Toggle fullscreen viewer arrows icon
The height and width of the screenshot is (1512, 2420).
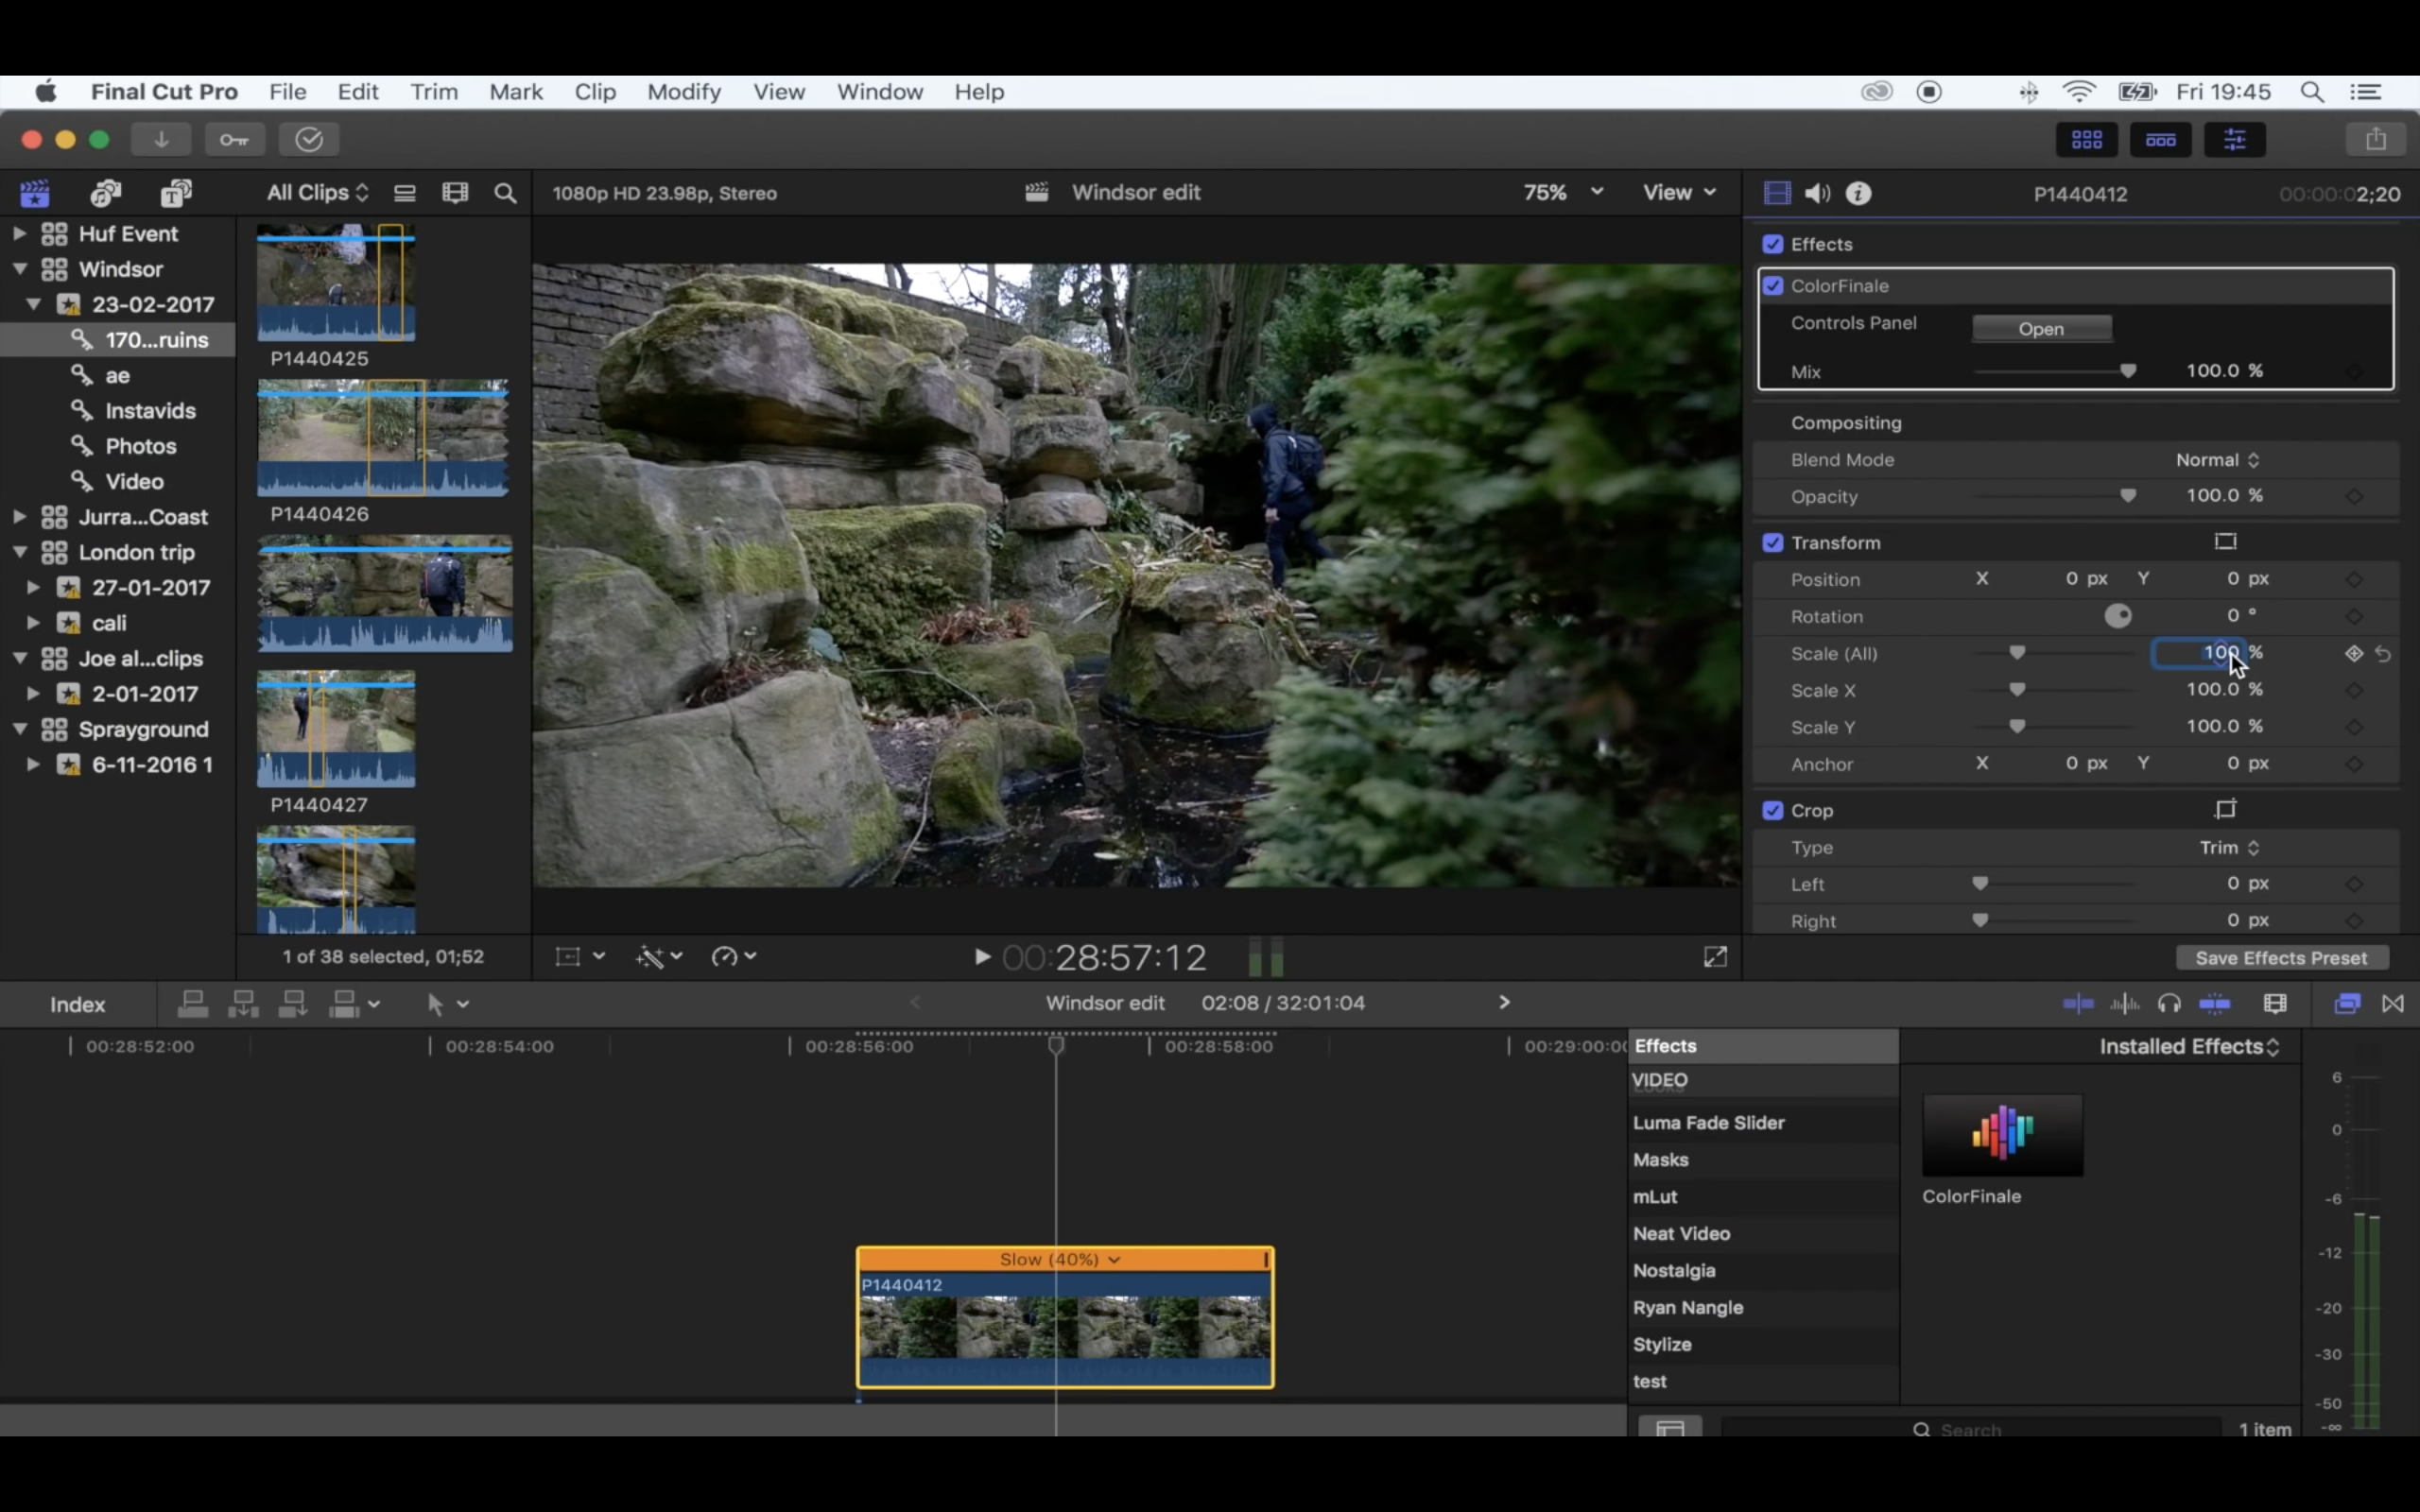tap(1715, 957)
